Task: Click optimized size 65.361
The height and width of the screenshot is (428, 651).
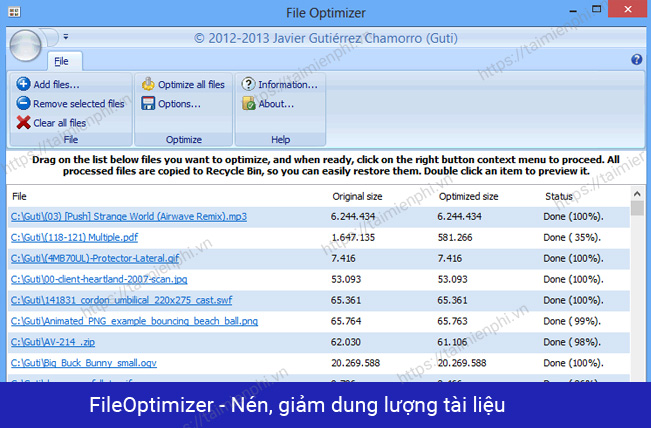Action: tap(452, 300)
